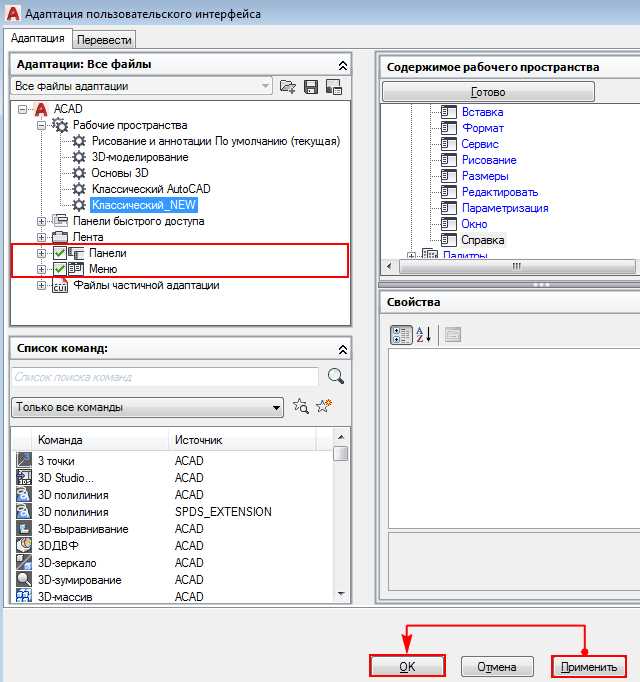Open the image manager icon
640x682 pixels.
tap(334, 87)
